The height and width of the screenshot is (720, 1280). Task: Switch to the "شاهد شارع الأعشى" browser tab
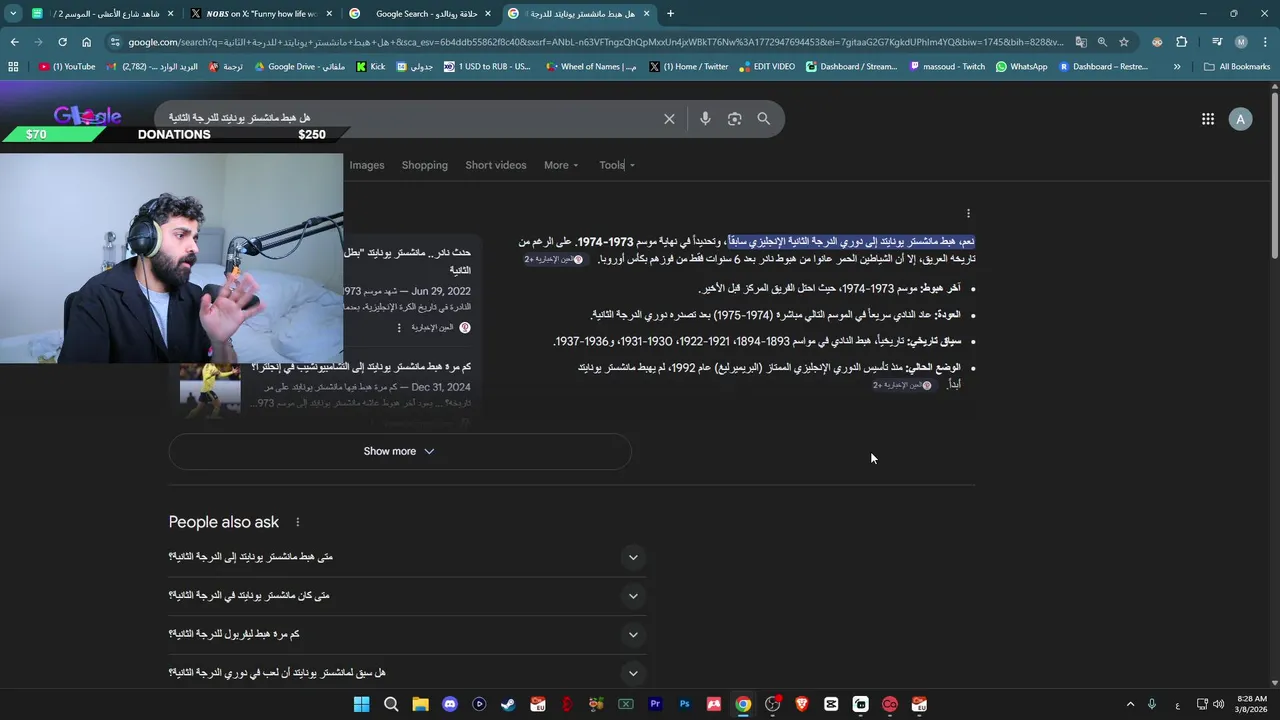(102, 14)
